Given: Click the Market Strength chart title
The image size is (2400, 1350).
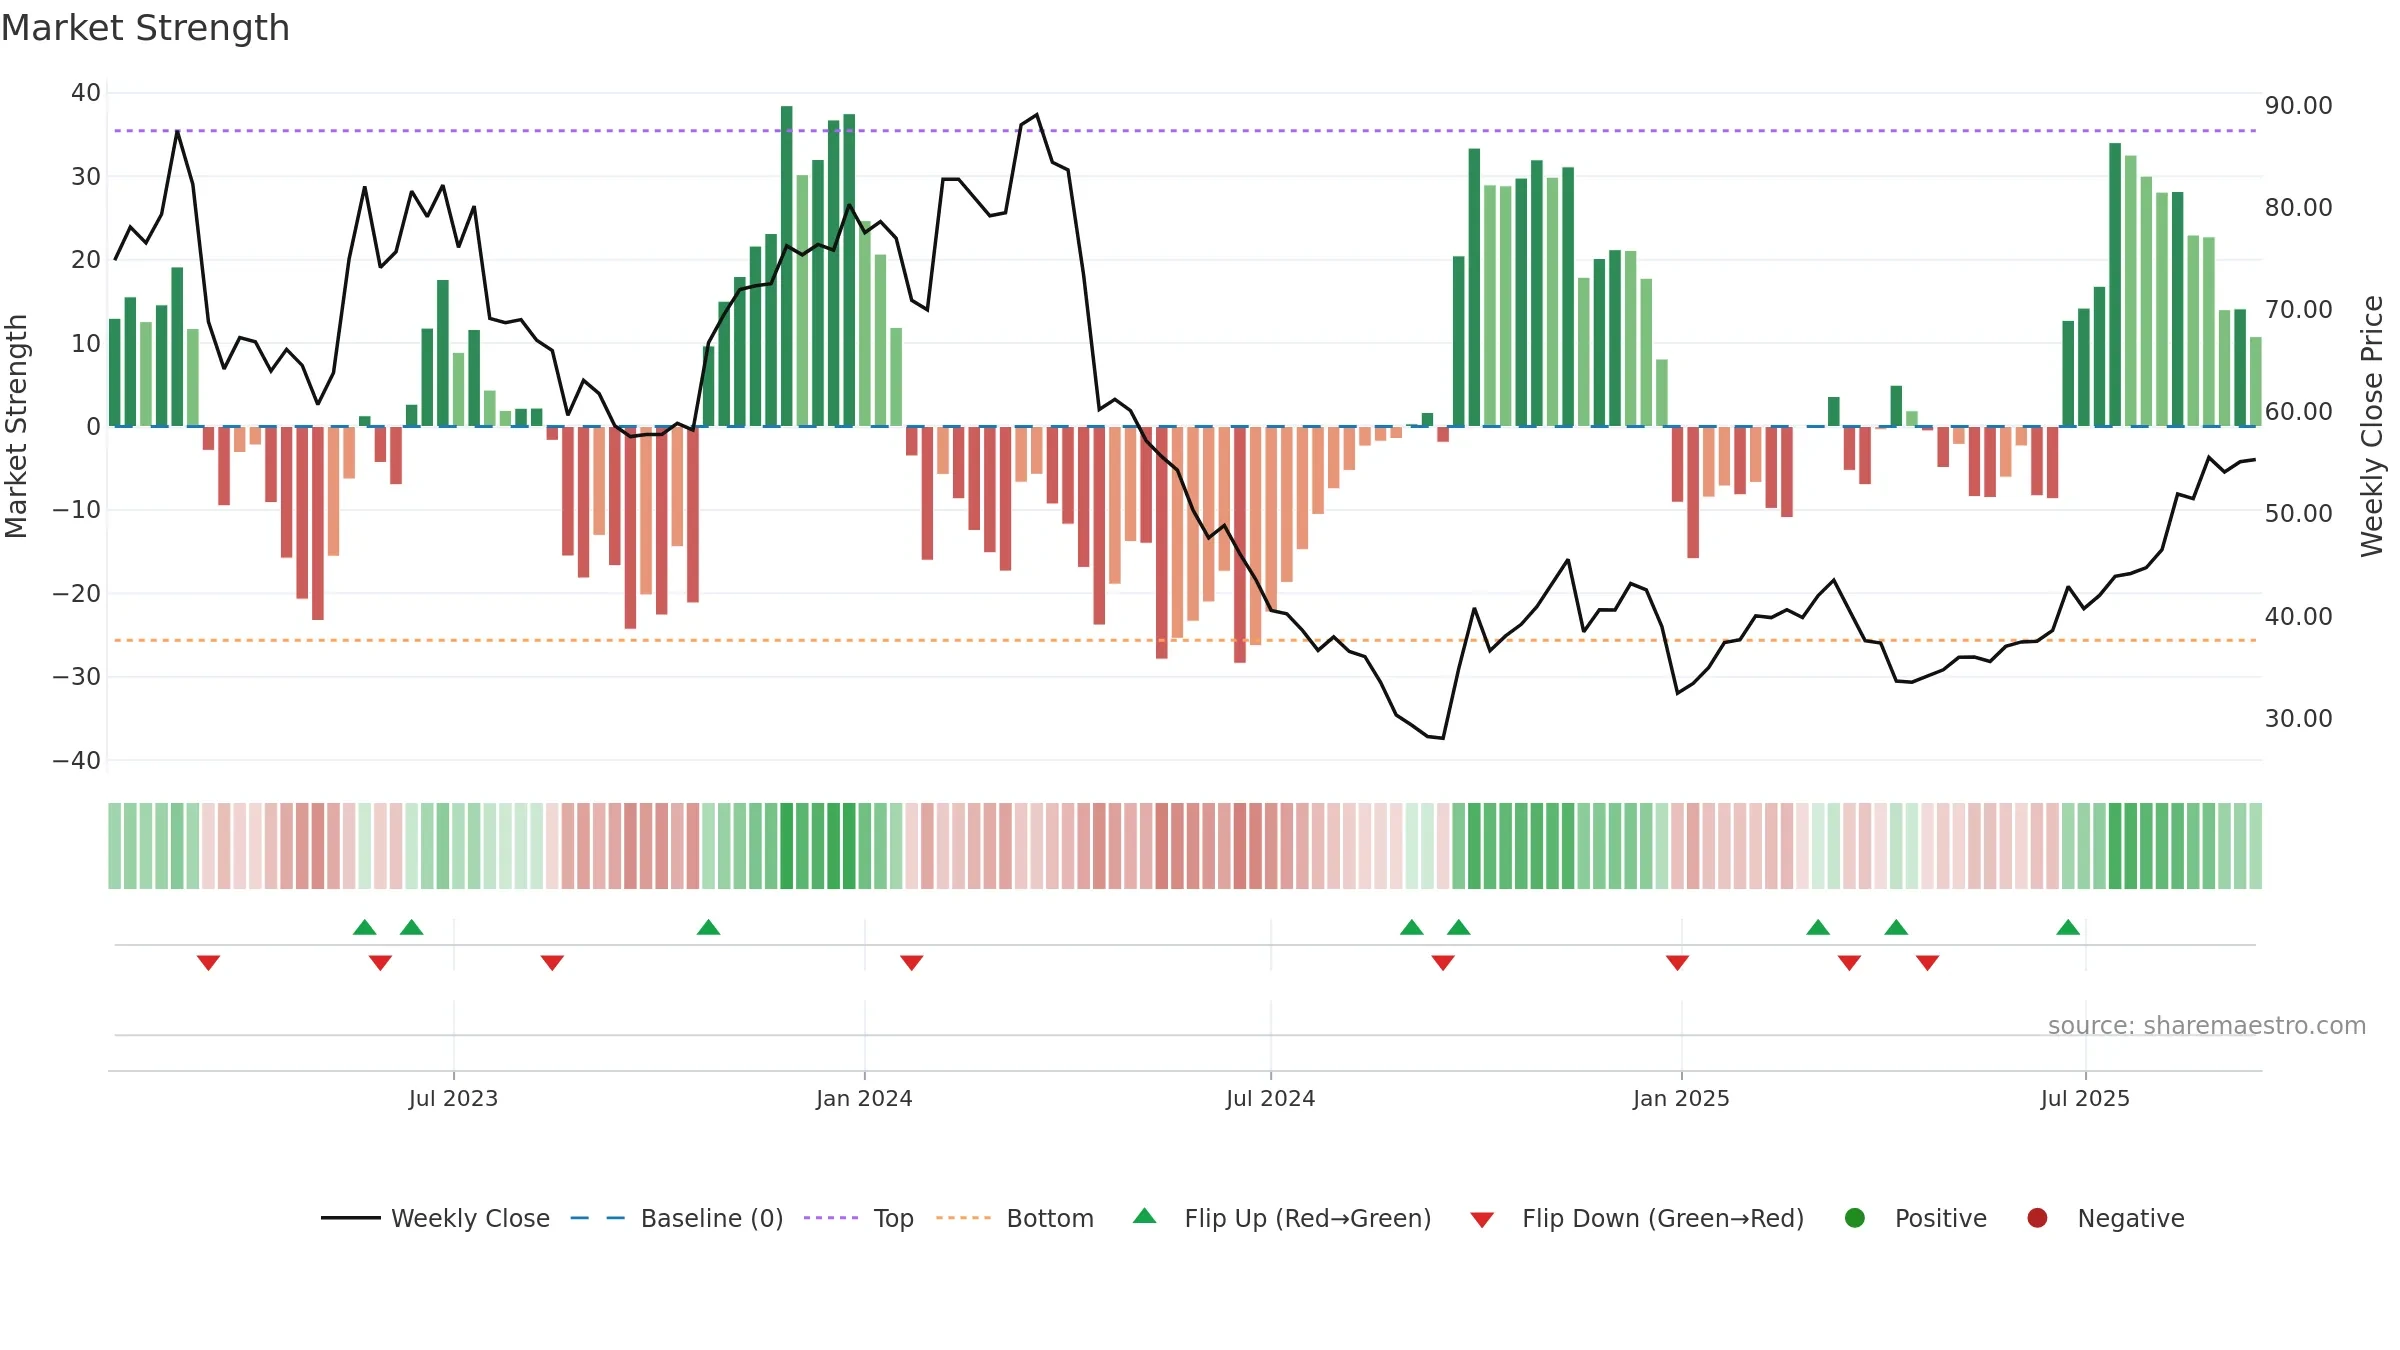Looking at the screenshot, I should 145,28.
